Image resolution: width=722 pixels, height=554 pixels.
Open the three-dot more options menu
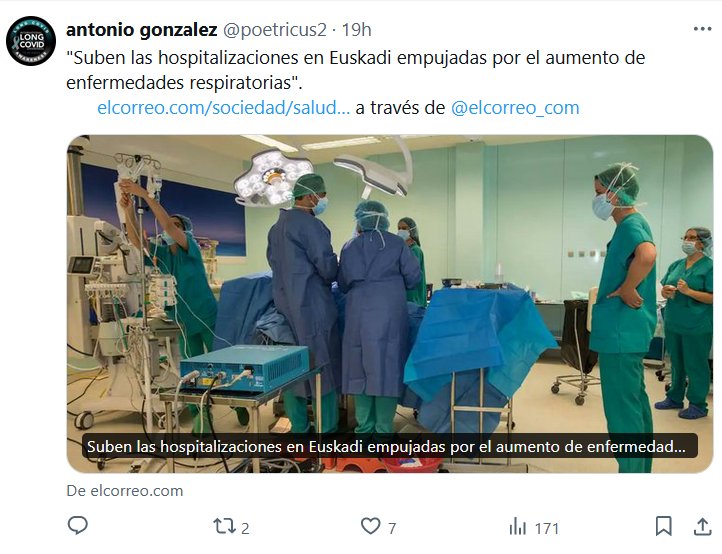pyautogui.click(x=702, y=29)
